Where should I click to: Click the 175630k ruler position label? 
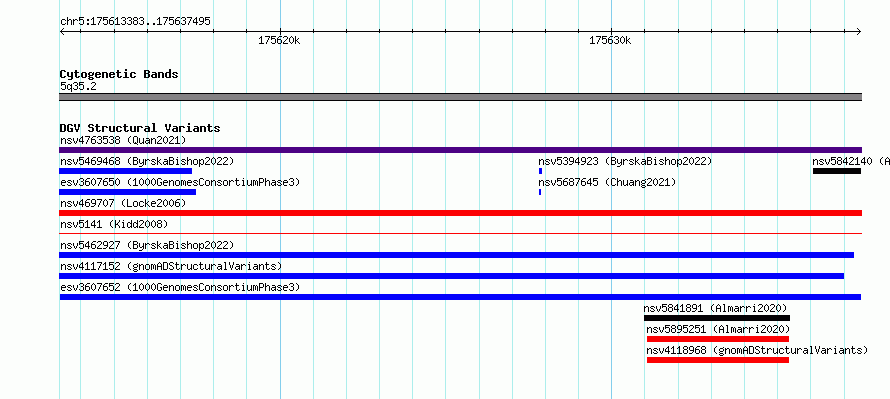point(610,41)
